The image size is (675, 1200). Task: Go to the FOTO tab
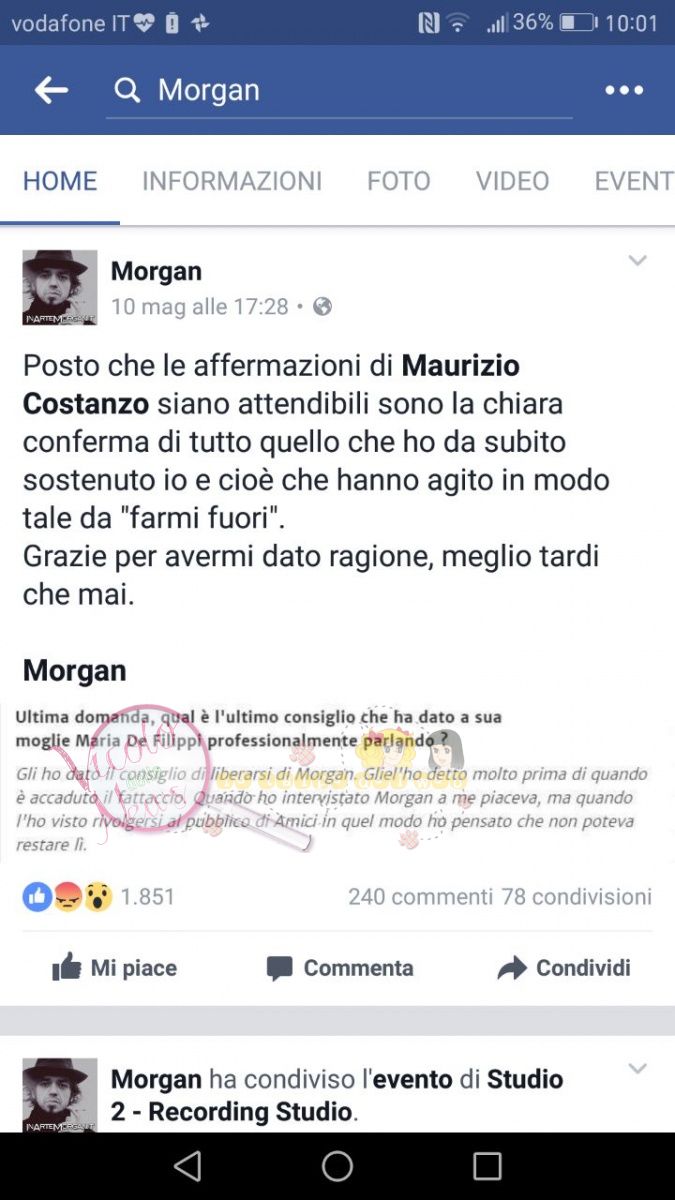pos(398,181)
